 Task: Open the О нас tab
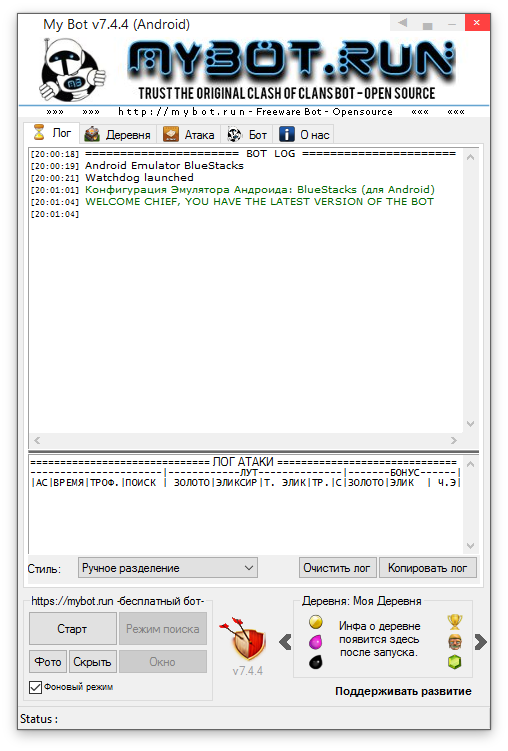[304, 135]
